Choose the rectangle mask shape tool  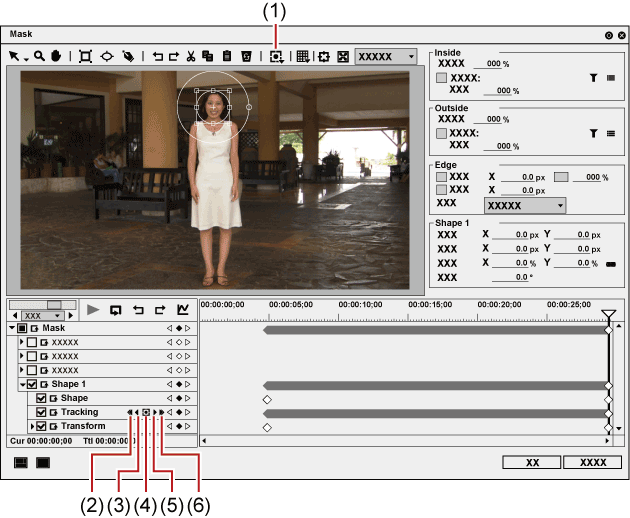[85, 56]
